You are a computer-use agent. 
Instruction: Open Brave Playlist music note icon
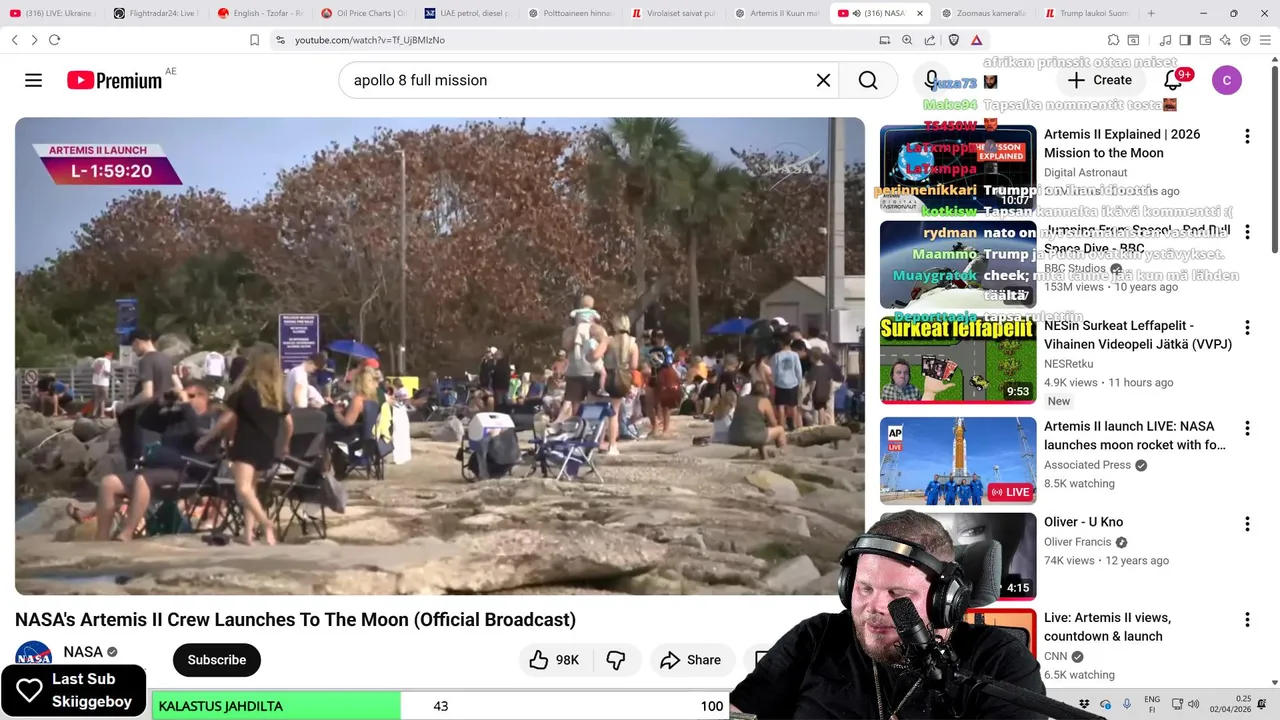1165,40
